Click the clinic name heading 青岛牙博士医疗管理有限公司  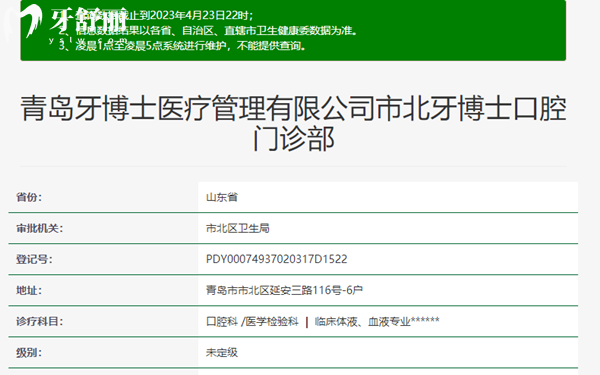[293, 123]
